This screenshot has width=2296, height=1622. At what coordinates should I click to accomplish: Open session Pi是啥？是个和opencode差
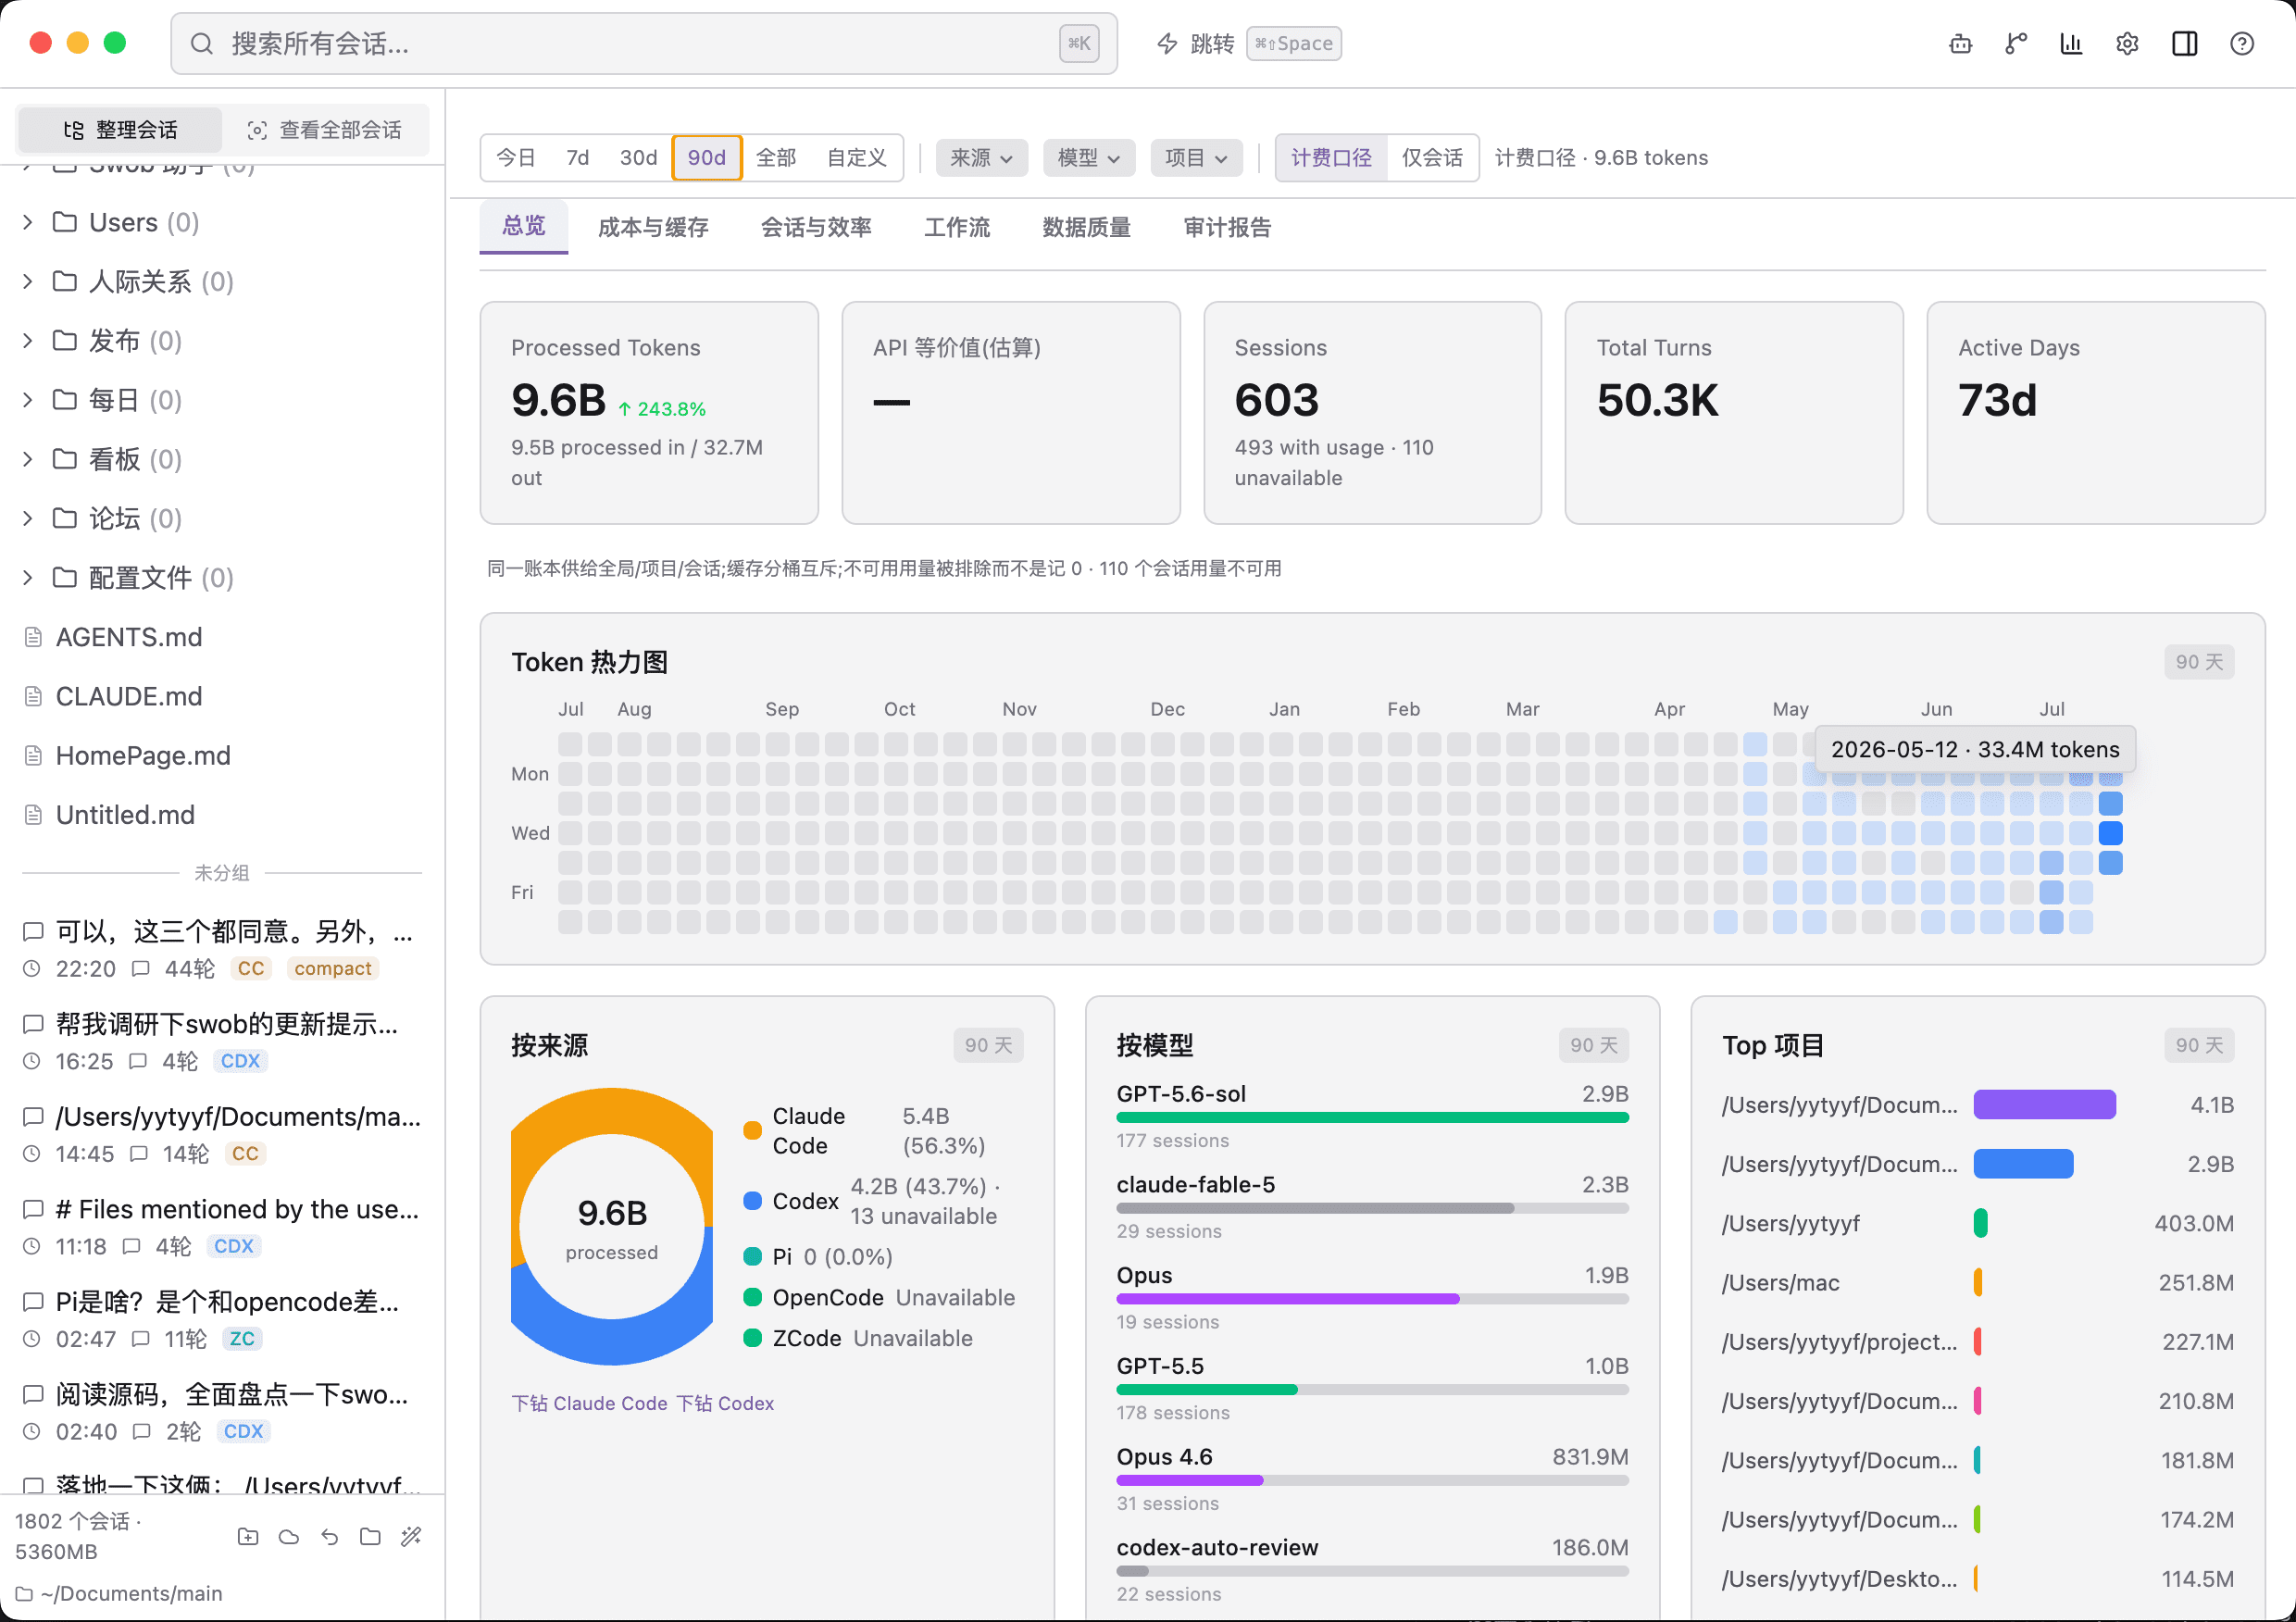click(x=222, y=1319)
